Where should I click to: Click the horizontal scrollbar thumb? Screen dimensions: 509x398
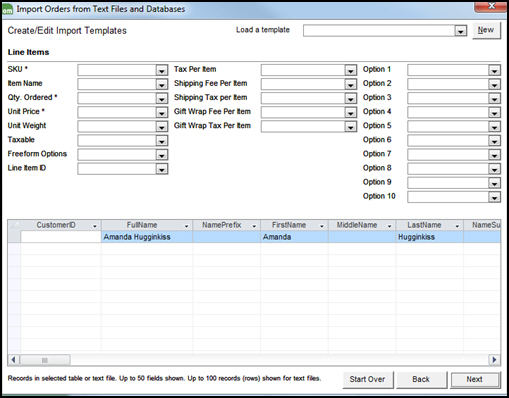click(x=45, y=360)
